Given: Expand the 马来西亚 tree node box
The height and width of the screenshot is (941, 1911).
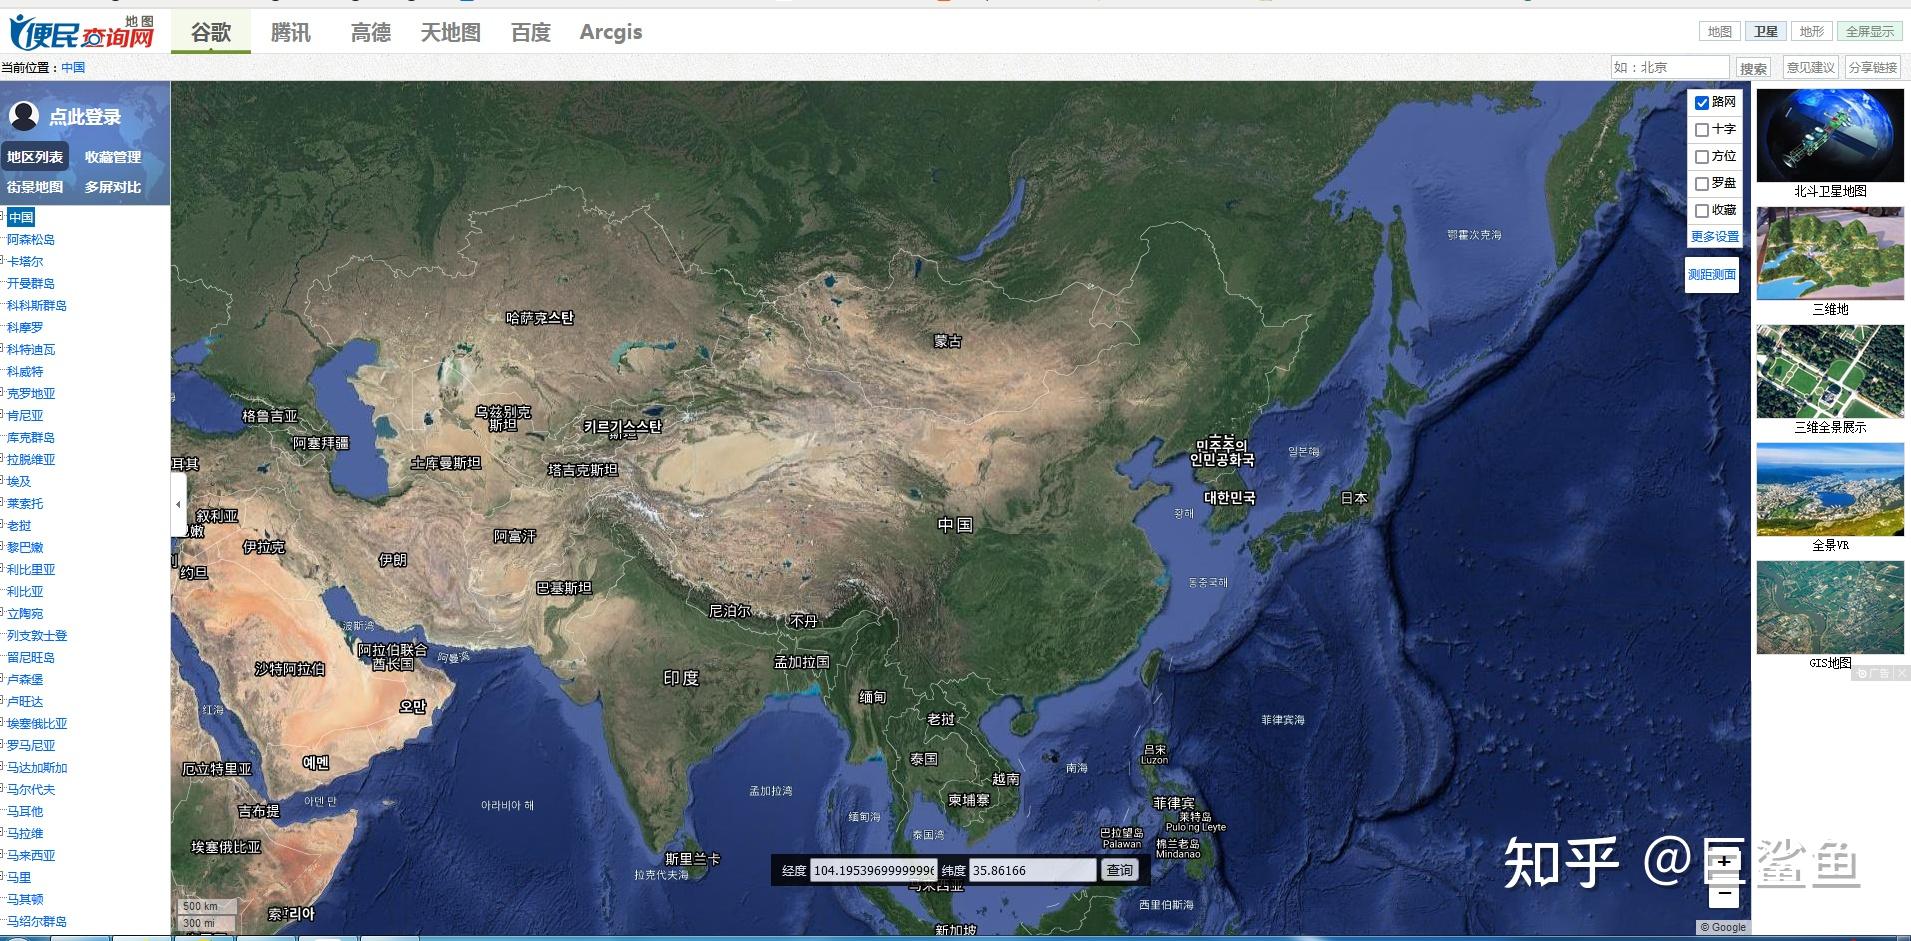Looking at the screenshot, I should [x=3, y=855].
